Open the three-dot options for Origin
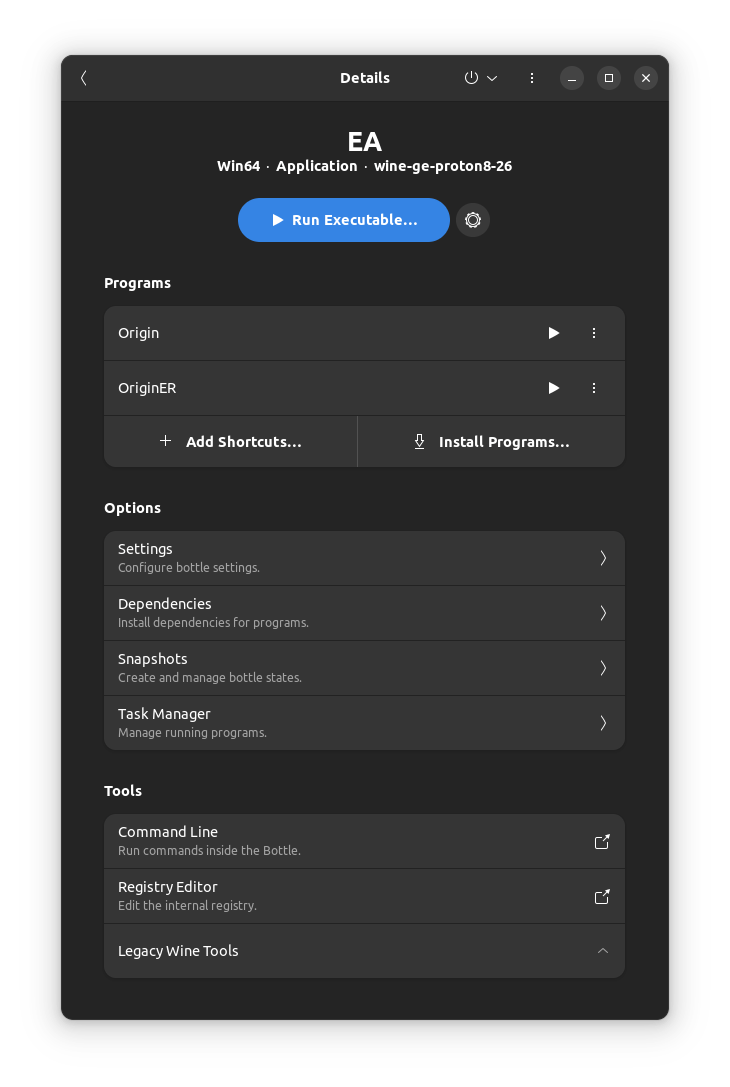The width and height of the screenshot is (730, 1087). pos(594,333)
